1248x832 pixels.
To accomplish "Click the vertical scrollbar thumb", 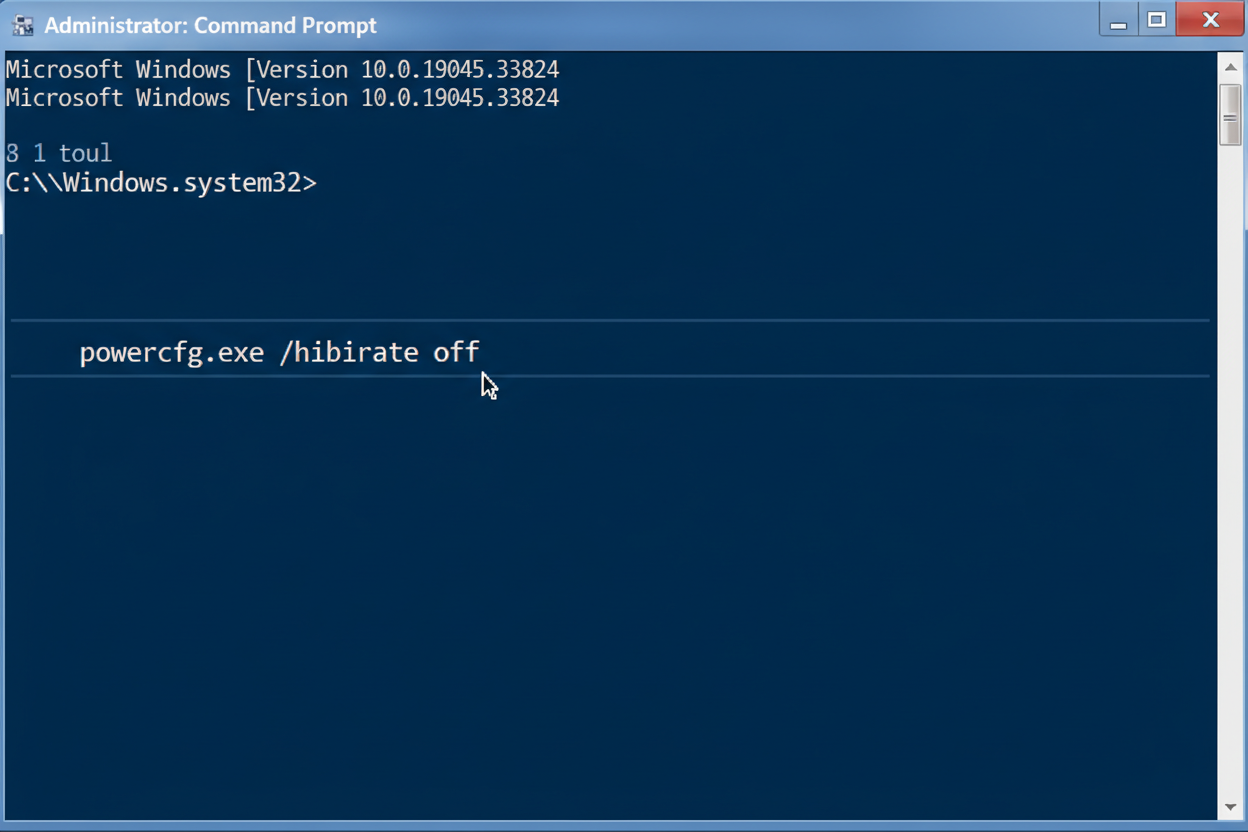I will tap(1230, 116).
